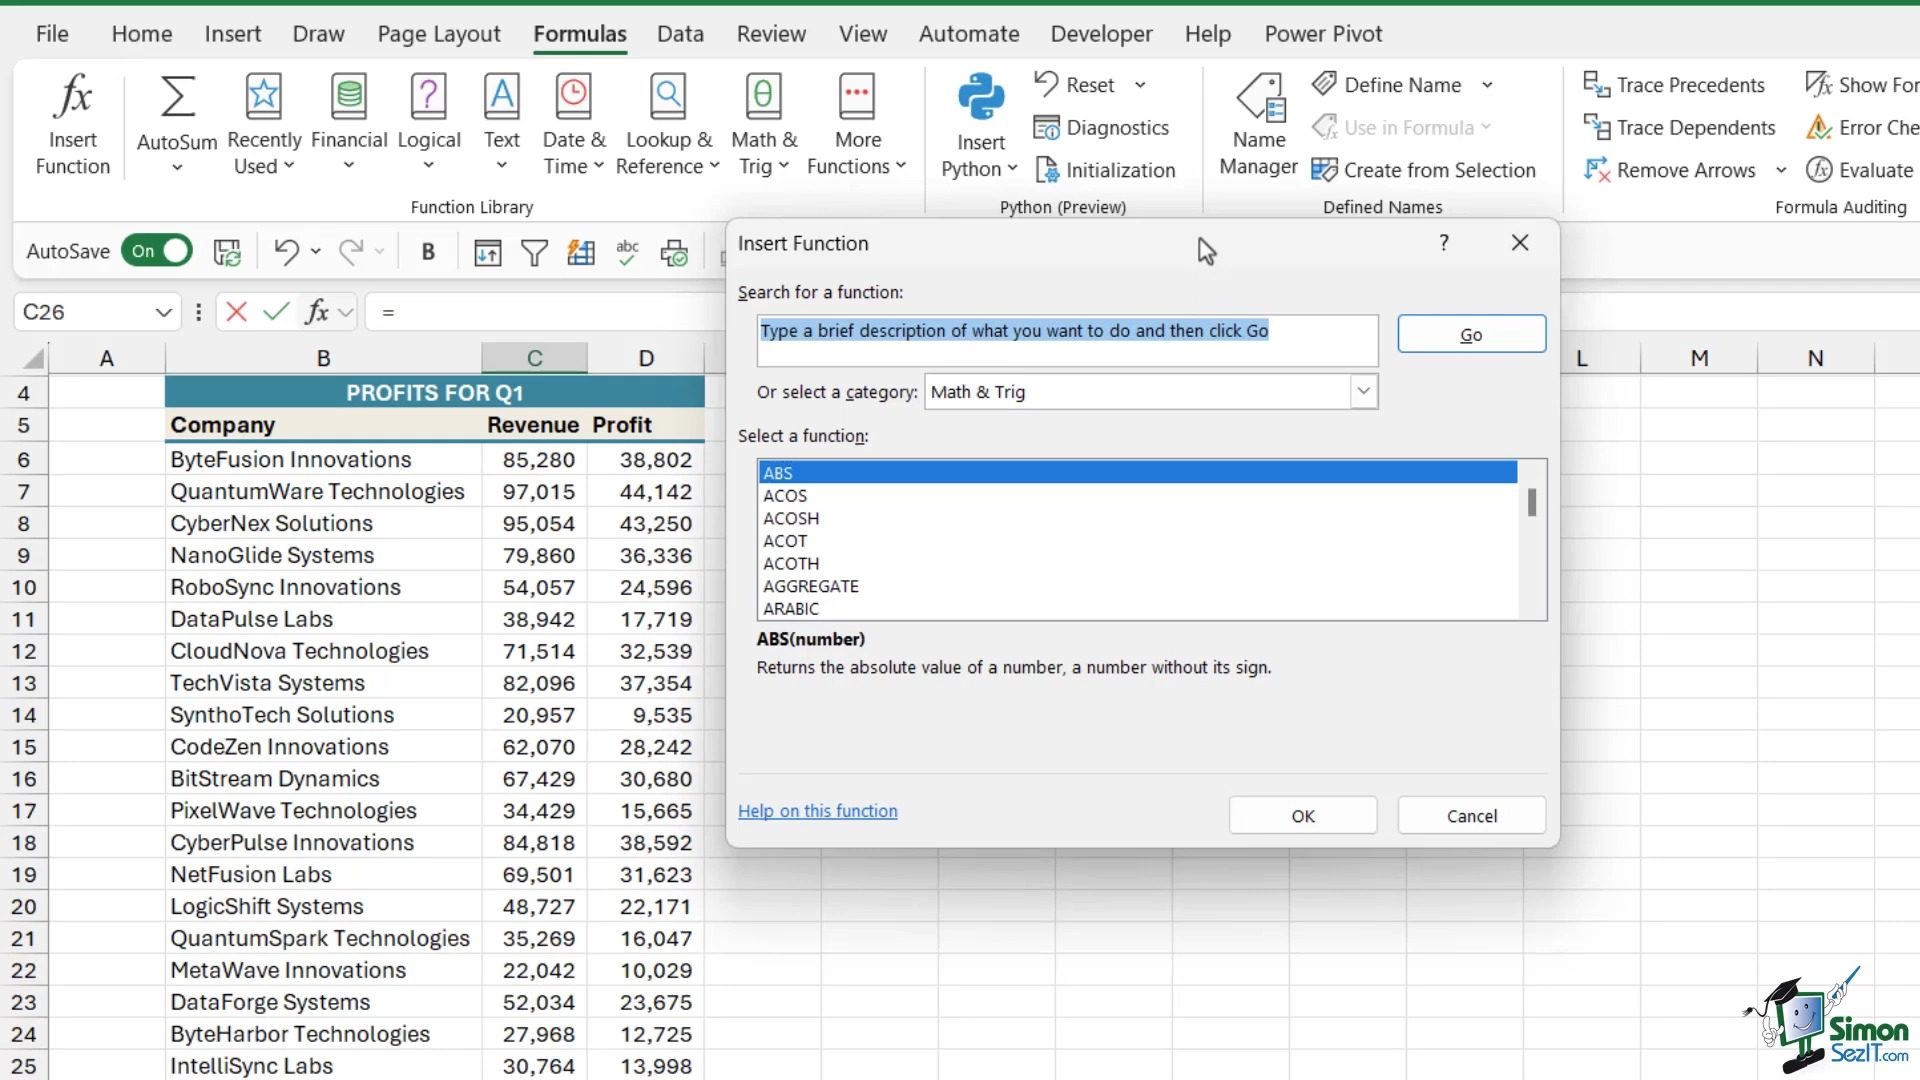Click the Python Reset button

[x=1075, y=85]
